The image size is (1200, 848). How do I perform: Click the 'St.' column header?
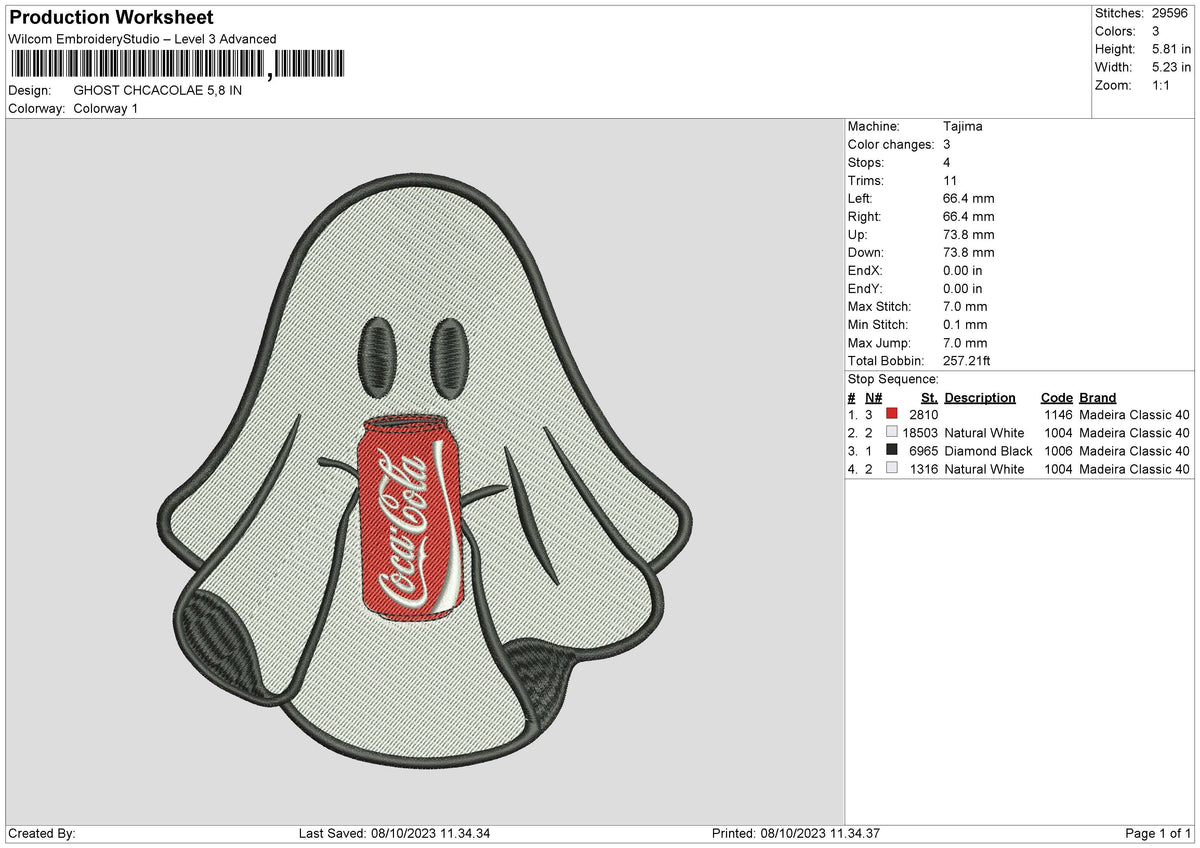929,397
